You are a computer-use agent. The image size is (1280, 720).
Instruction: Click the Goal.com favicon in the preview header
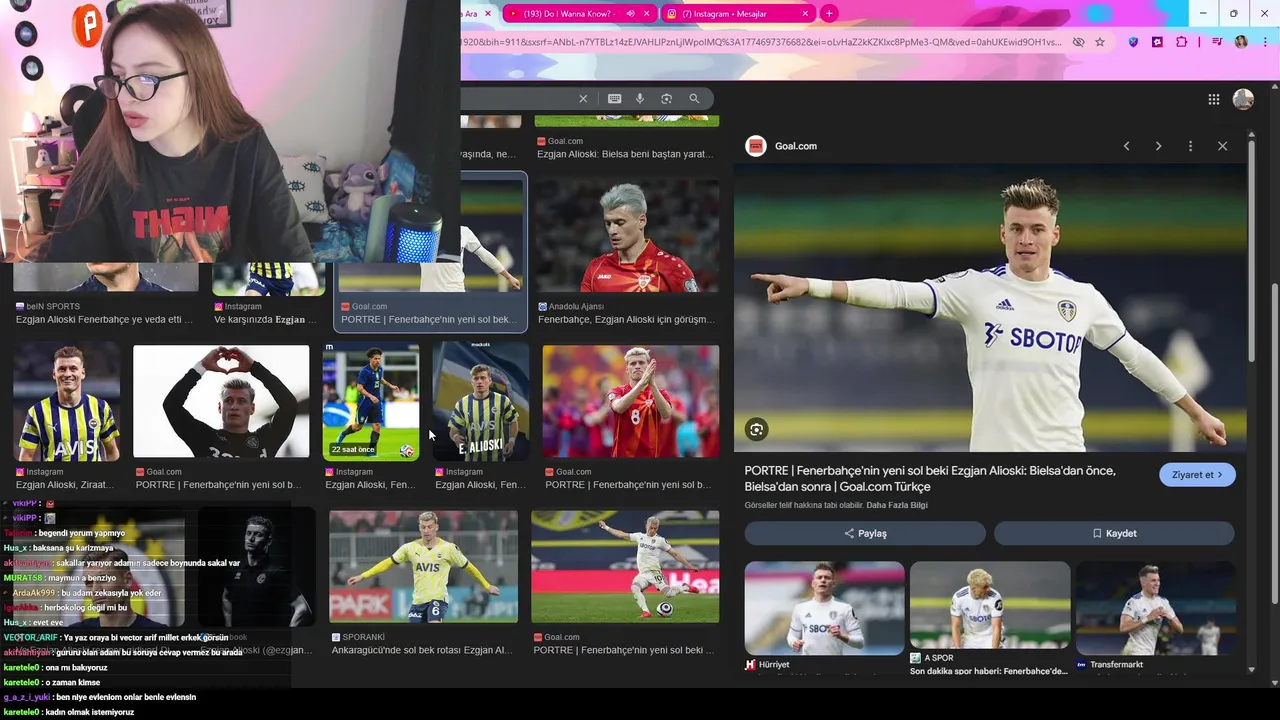(x=756, y=146)
